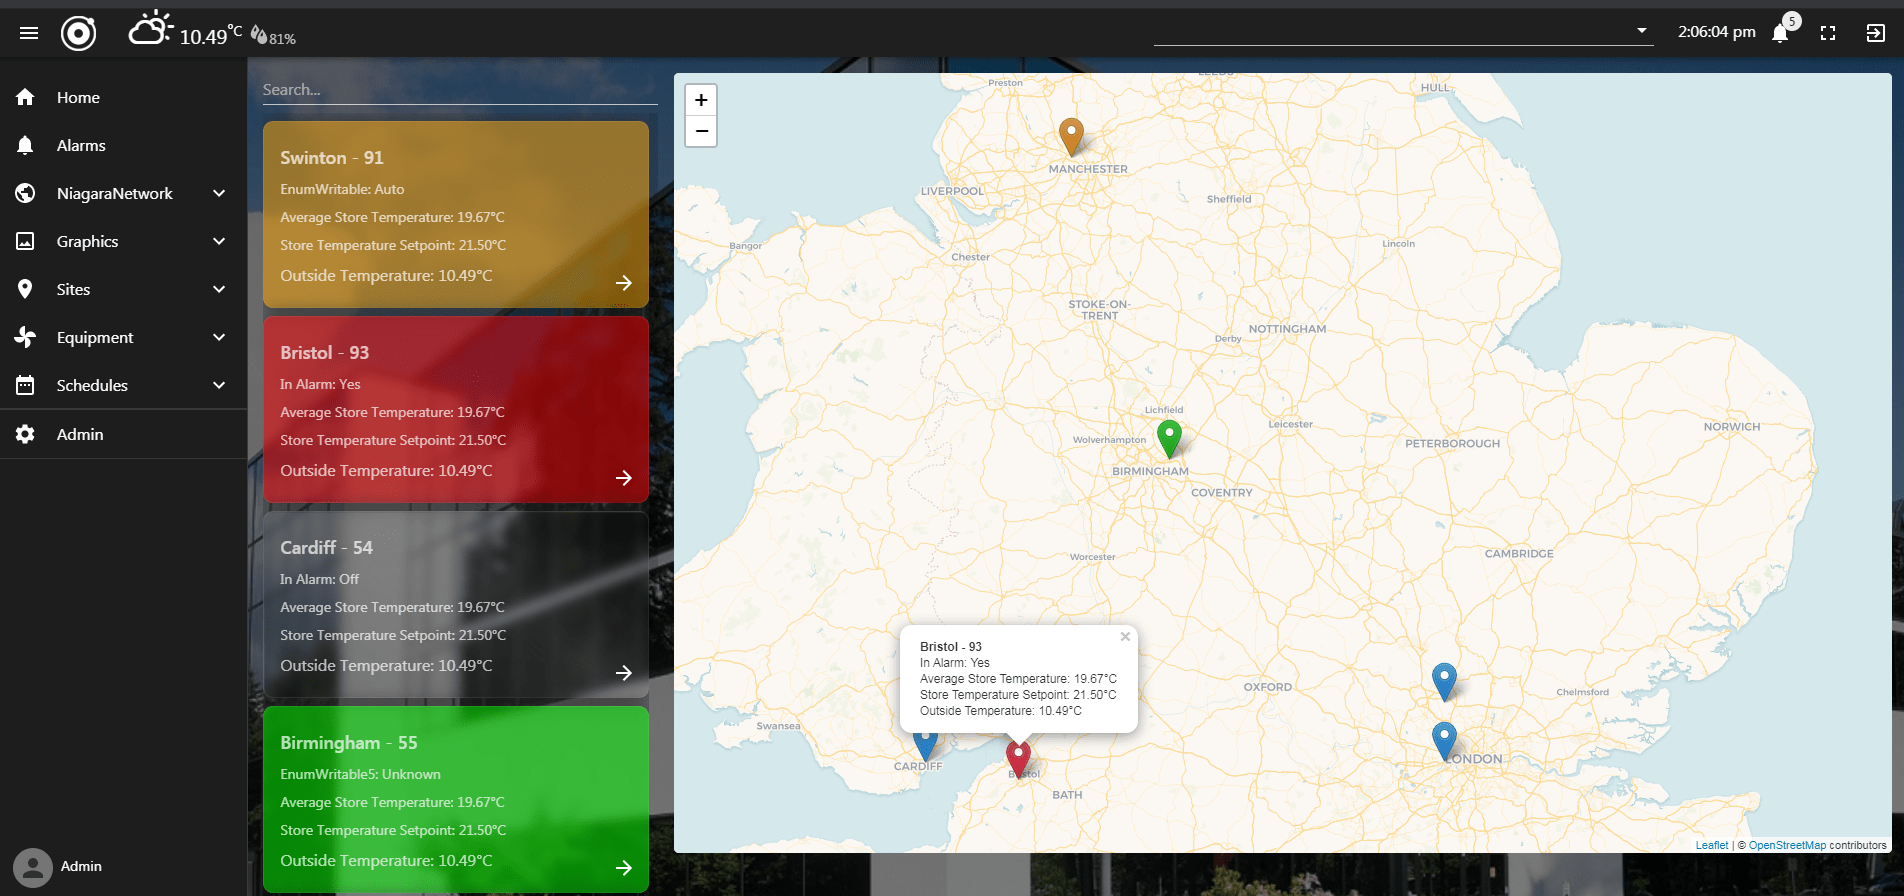Open notifications bell with badge 5
The image size is (1904, 896).
tap(1780, 33)
